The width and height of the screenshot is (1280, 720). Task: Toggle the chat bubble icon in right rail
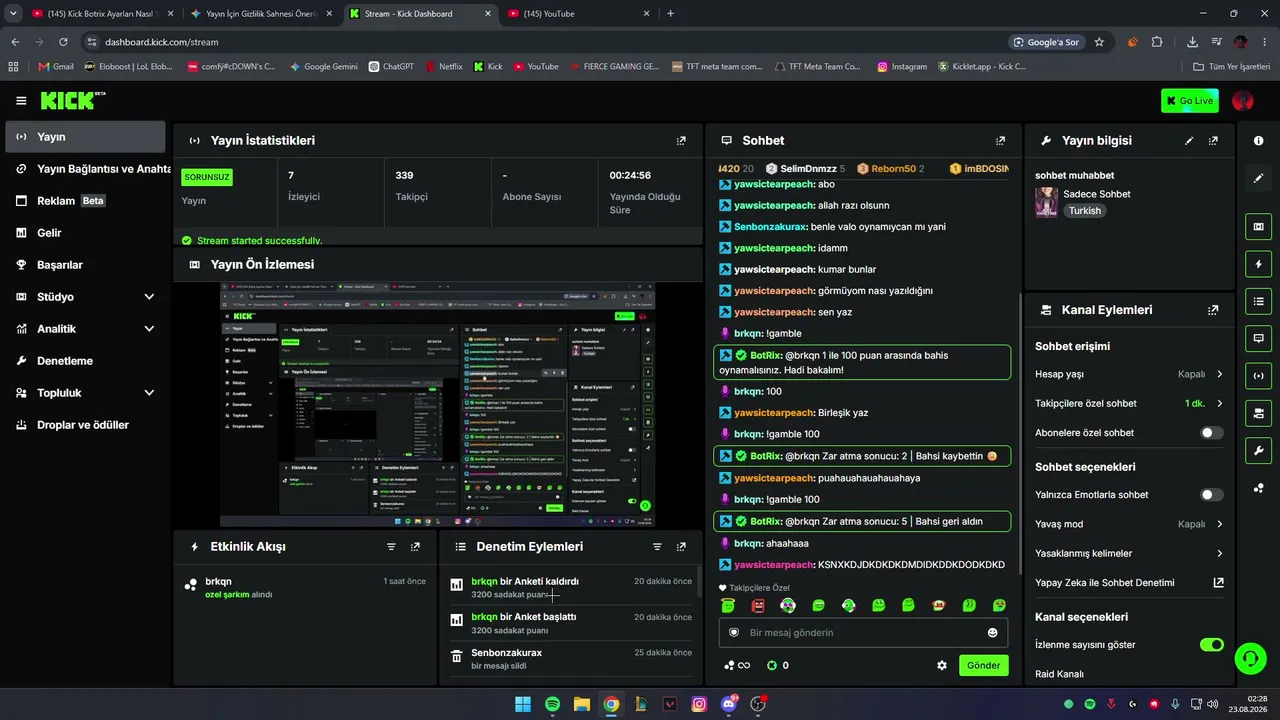click(x=1258, y=338)
